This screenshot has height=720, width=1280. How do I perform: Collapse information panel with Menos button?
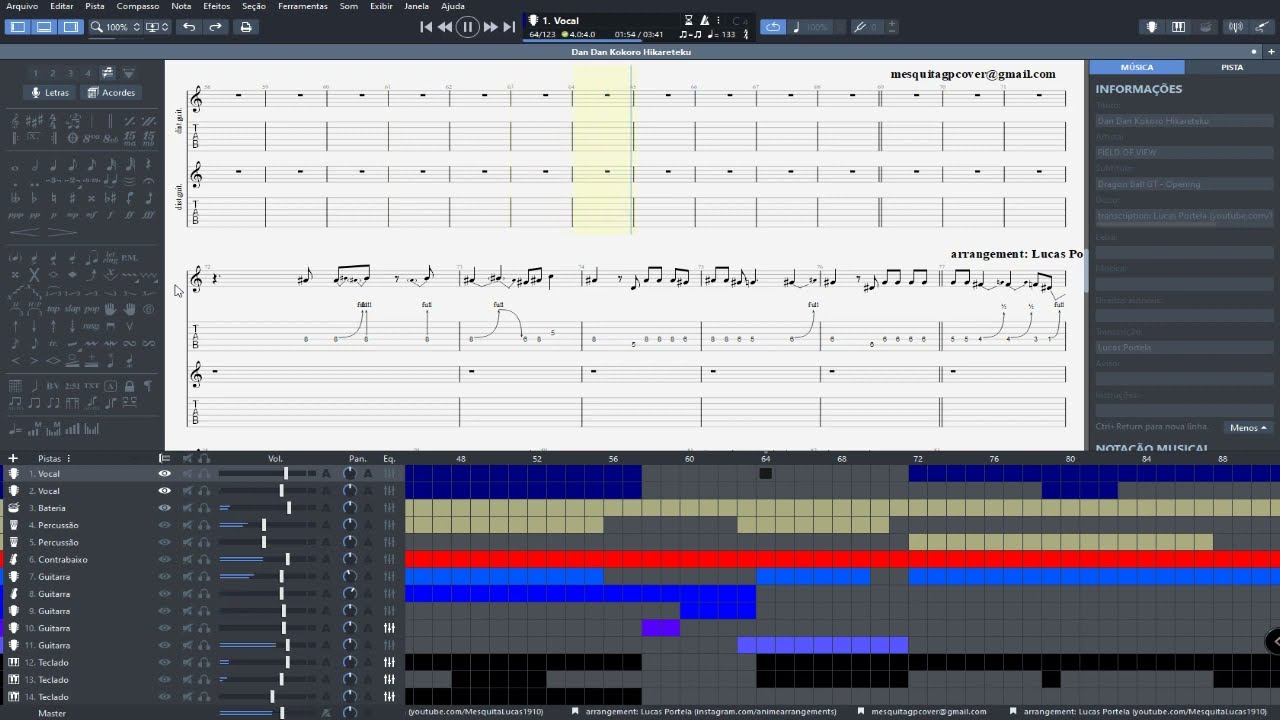1248,428
